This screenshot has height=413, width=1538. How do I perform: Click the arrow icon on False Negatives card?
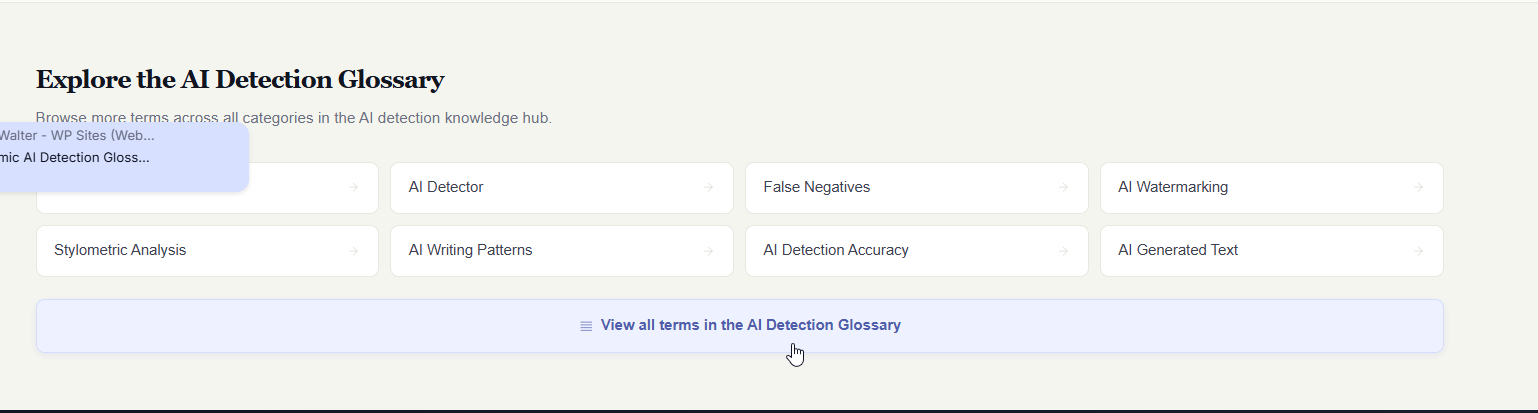[1063, 187]
